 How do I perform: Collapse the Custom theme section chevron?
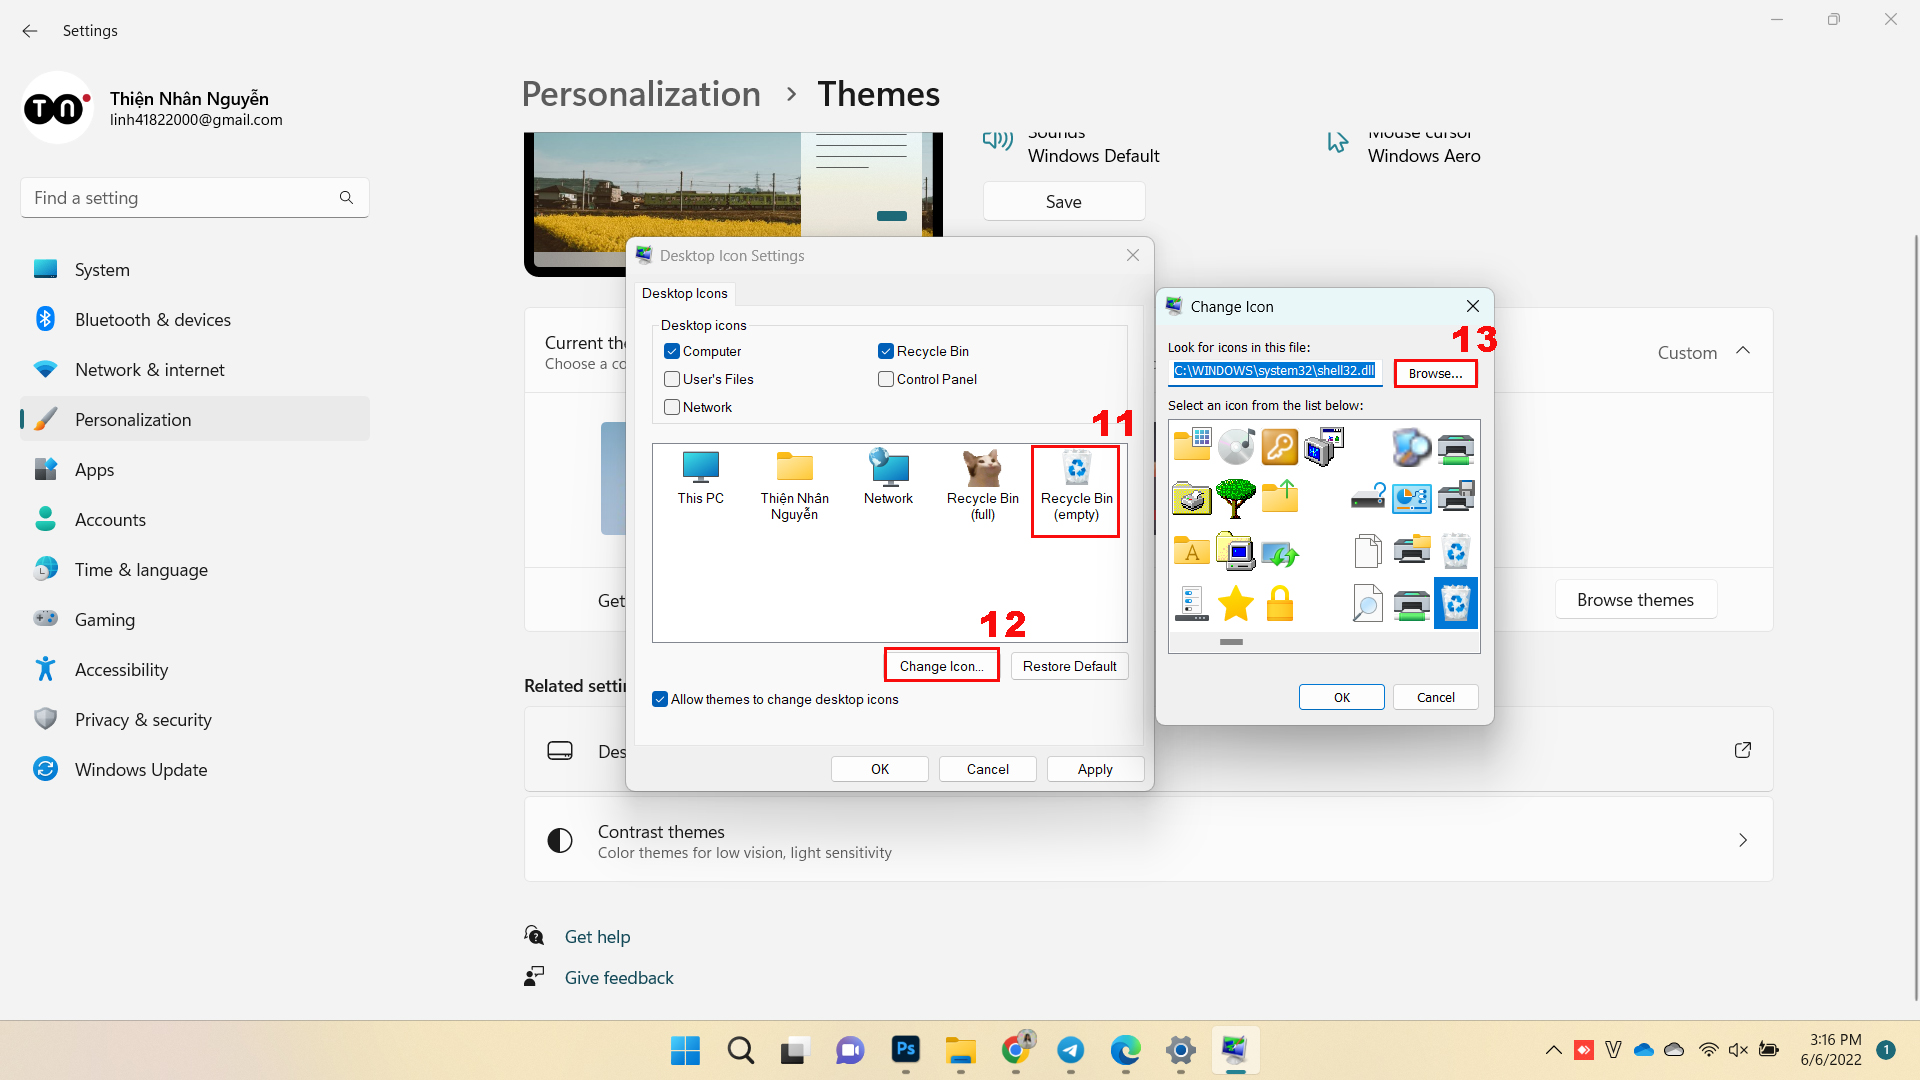coord(1743,351)
